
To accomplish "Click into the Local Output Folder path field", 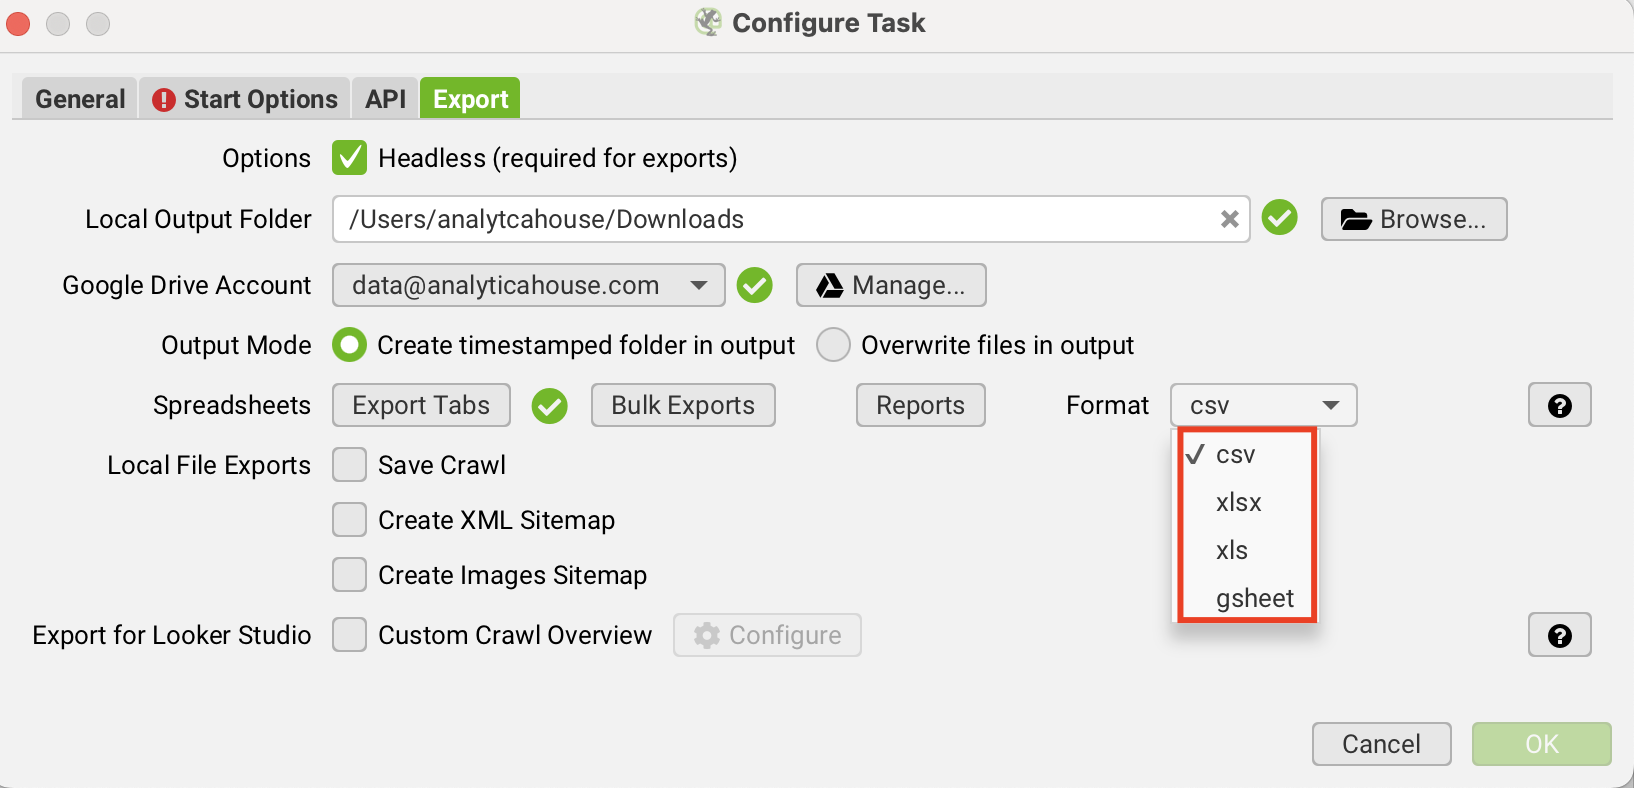I will [770, 219].
